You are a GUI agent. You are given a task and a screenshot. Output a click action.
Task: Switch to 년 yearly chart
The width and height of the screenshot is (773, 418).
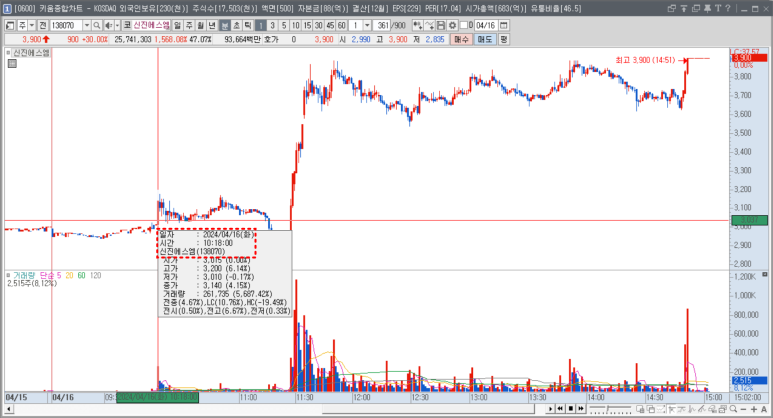tap(212, 26)
